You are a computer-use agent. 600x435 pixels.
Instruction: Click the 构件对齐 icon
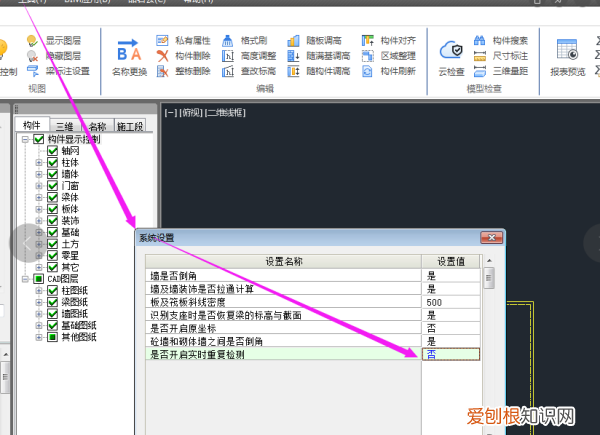click(x=367, y=41)
